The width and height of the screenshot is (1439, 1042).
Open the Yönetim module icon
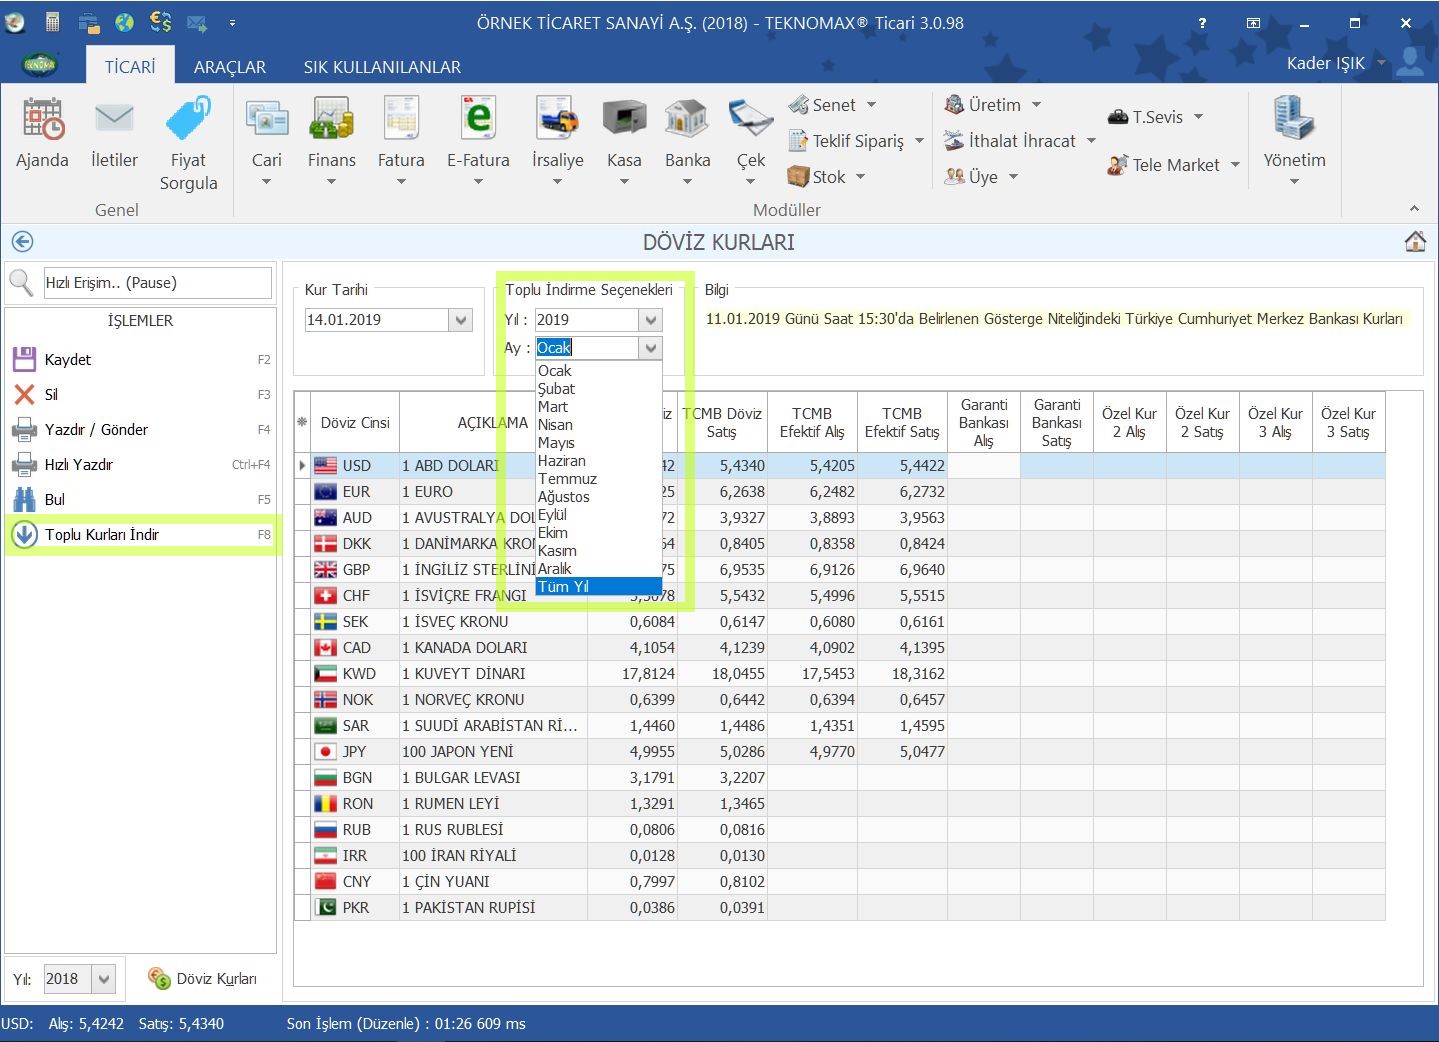1294,120
